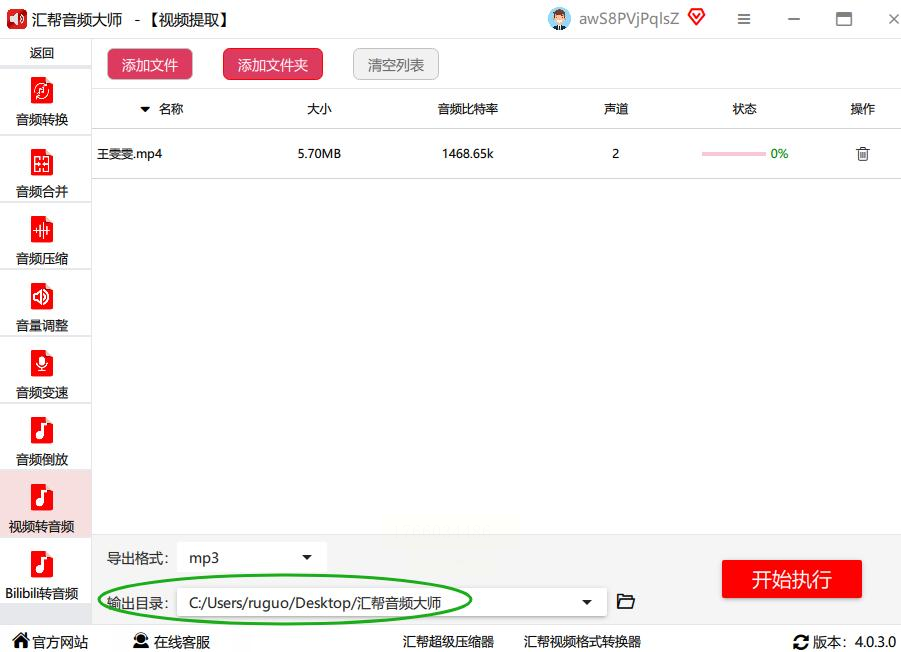The height and width of the screenshot is (652, 901).
Task: Click the channel count 2 cell
Action: pyautogui.click(x=615, y=153)
